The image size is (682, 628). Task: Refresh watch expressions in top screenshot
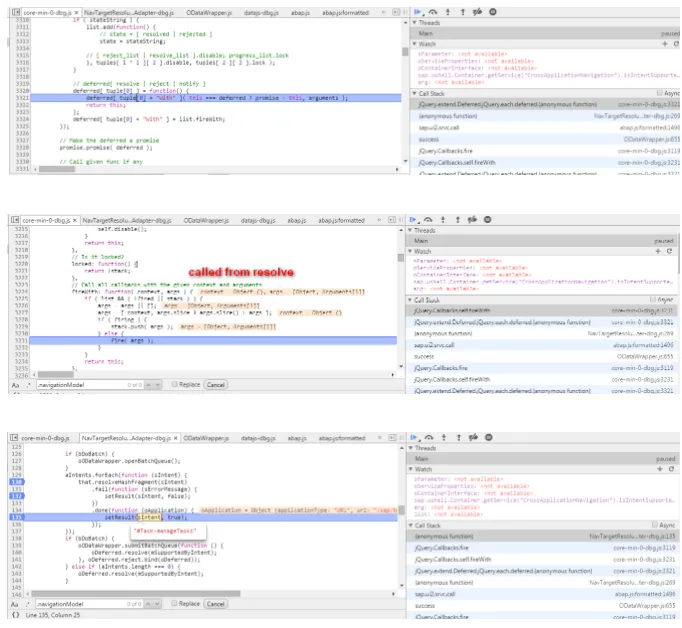tap(676, 44)
